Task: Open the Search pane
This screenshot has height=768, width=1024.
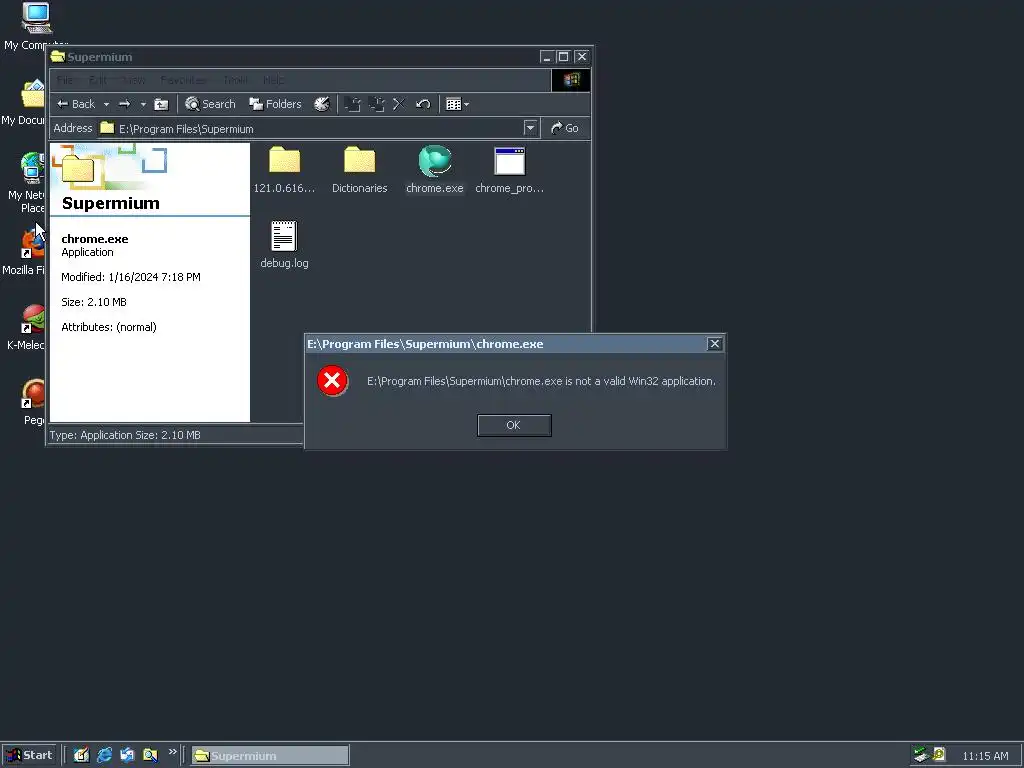Action: click(210, 104)
